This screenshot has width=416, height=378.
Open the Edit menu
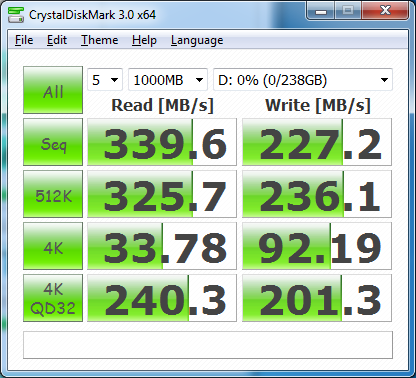[x=57, y=40]
